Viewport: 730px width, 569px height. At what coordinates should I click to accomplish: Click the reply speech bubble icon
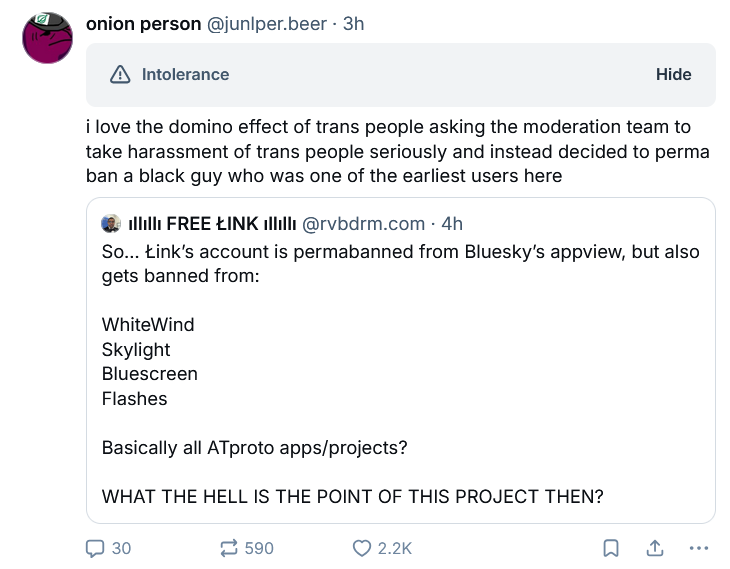(96, 548)
